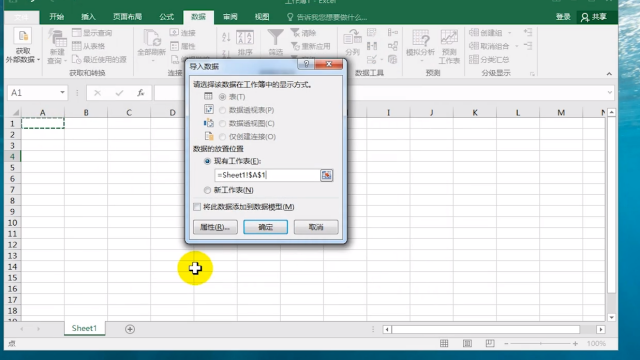This screenshot has width=640, height=360.
Task: Click Cancel button in Import dialog
Action: [316, 227]
